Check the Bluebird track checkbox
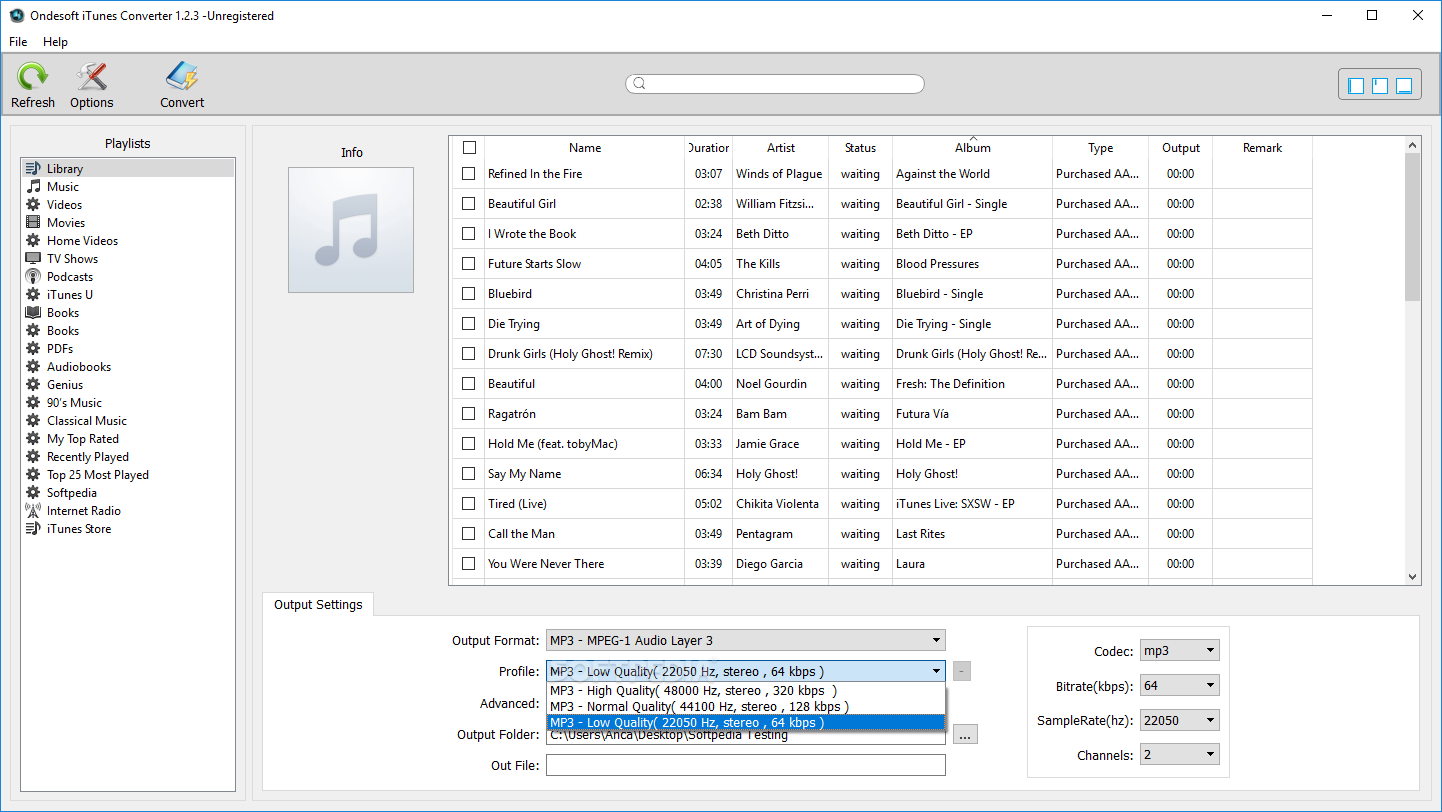Image resolution: width=1442 pixels, height=812 pixels. (x=468, y=294)
